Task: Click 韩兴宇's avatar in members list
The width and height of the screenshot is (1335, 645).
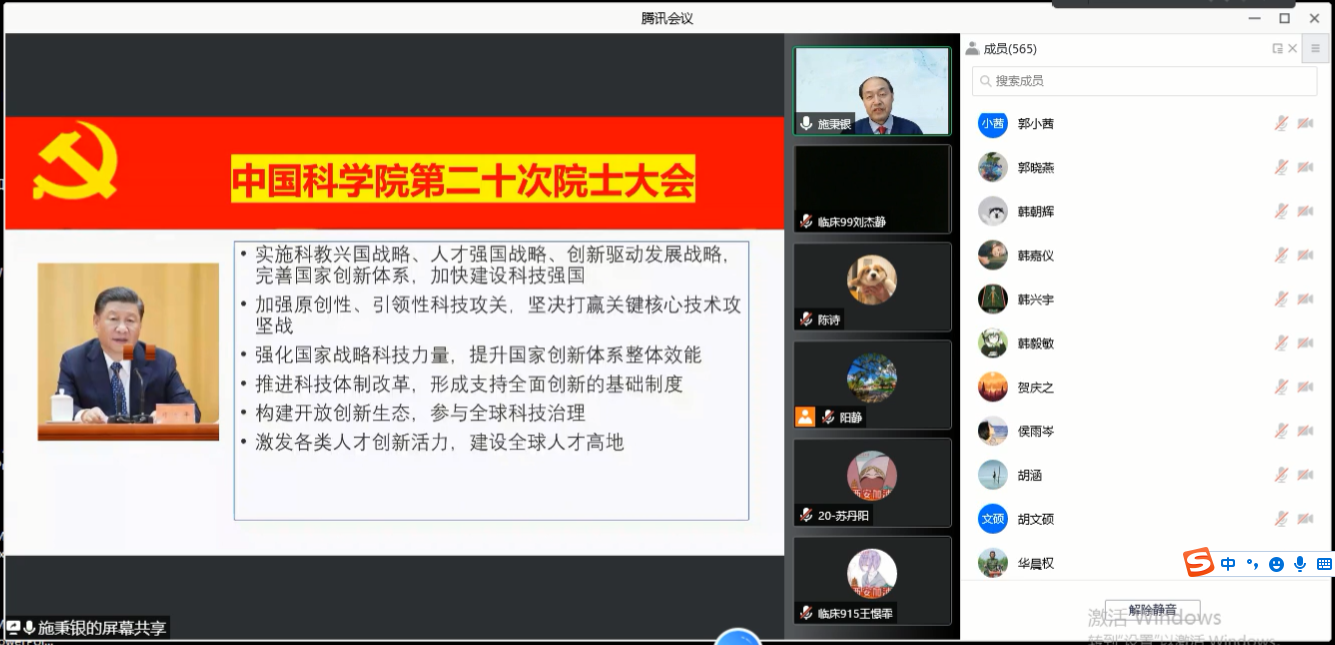Action: (x=993, y=300)
